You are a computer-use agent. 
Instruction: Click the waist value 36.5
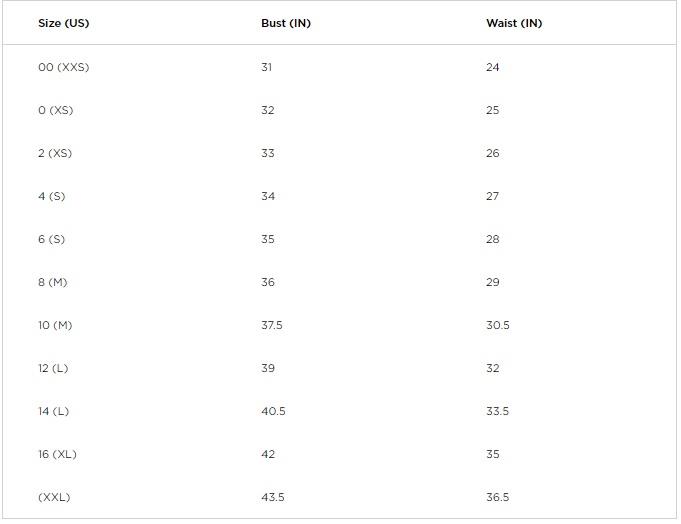[497, 497]
